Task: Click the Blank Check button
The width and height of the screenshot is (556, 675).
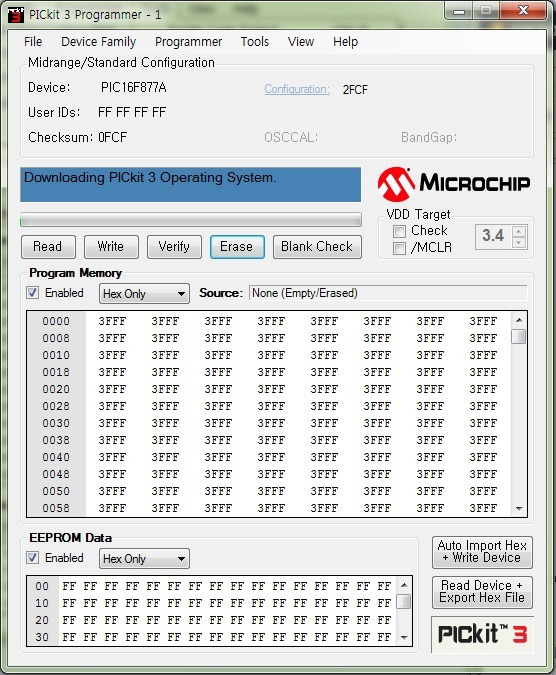Action: click(x=317, y=247)
